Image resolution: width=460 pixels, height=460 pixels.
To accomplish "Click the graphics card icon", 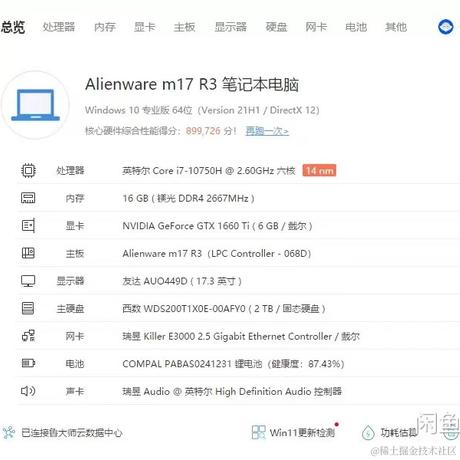I will coord(28,226).
